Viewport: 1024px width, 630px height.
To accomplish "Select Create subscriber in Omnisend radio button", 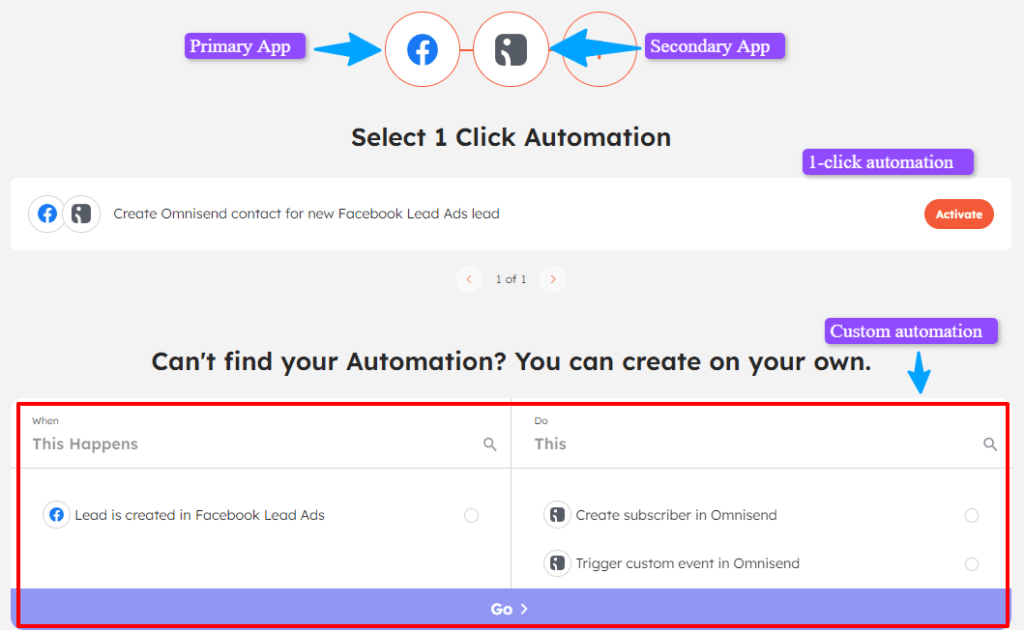I will pos(971,515).
